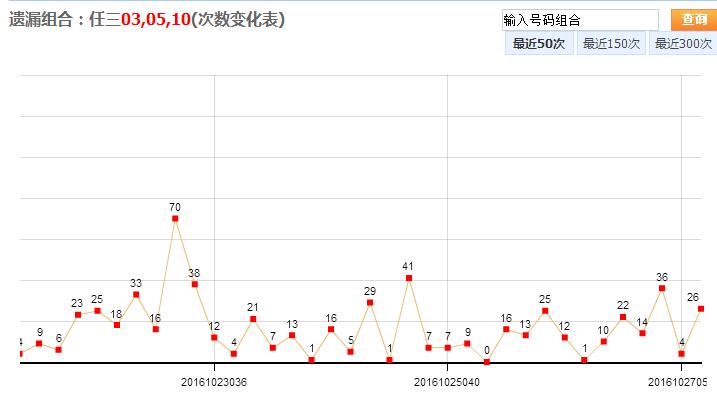Select the data point labeled 14
This screenshot has height=397, width=717.
642,333
